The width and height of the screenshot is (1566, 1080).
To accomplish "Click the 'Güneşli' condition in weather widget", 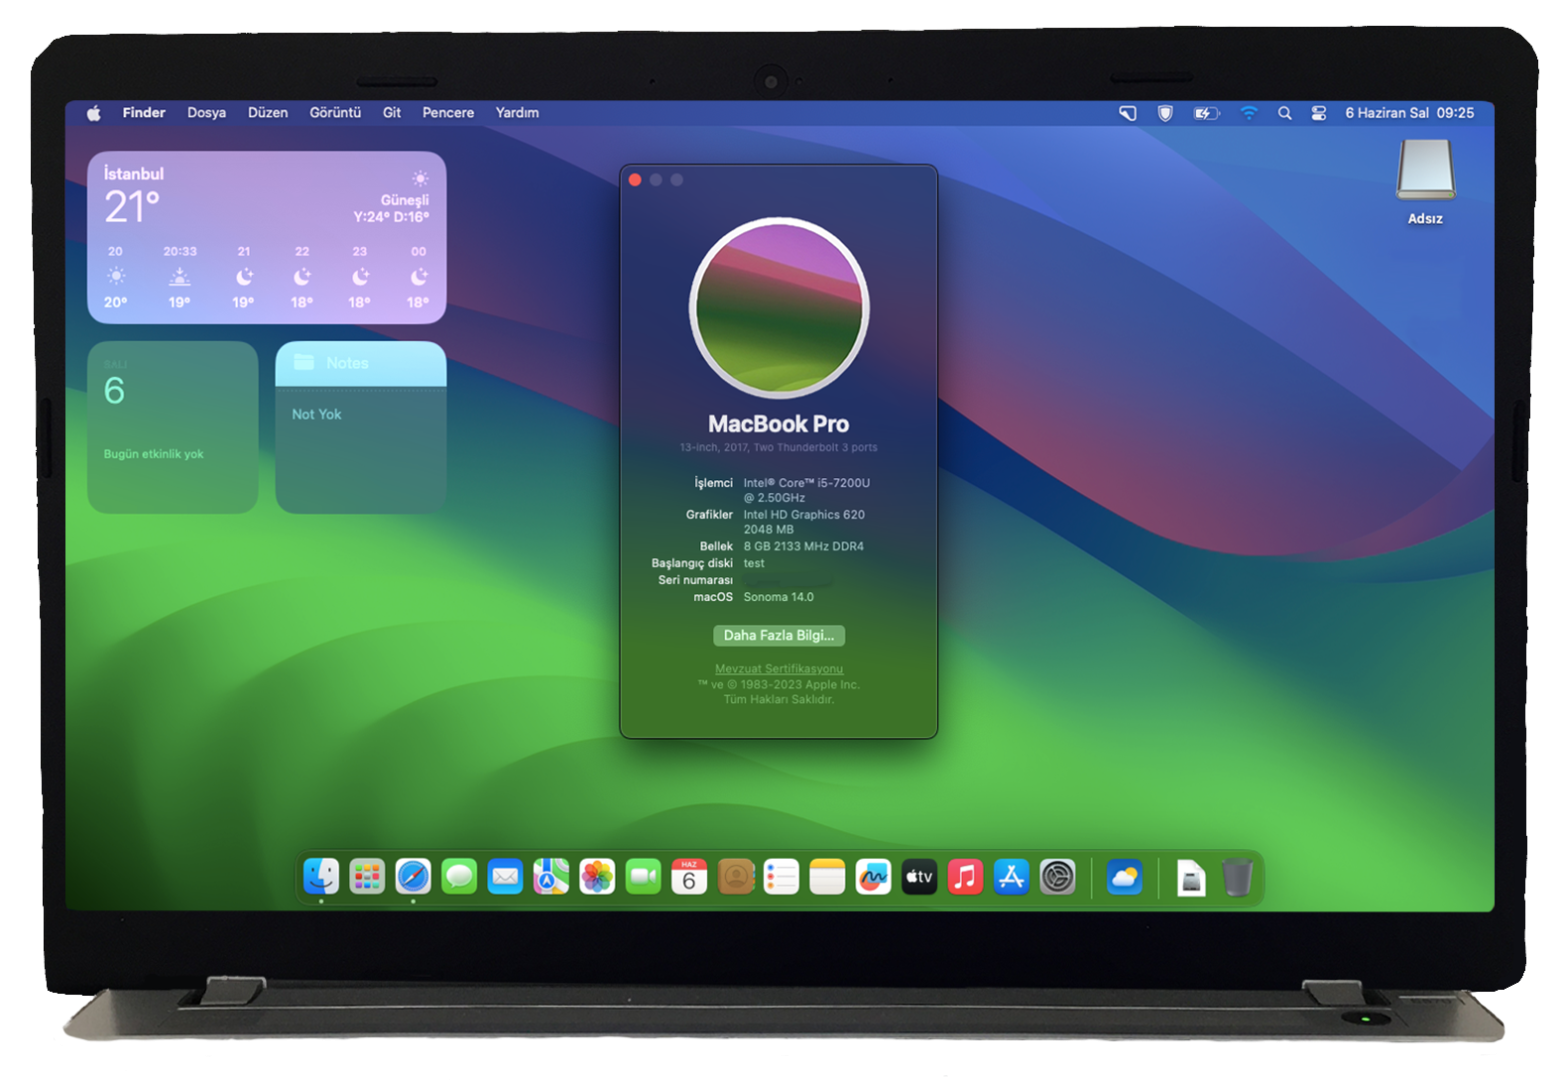I will [x=404, y=200].
